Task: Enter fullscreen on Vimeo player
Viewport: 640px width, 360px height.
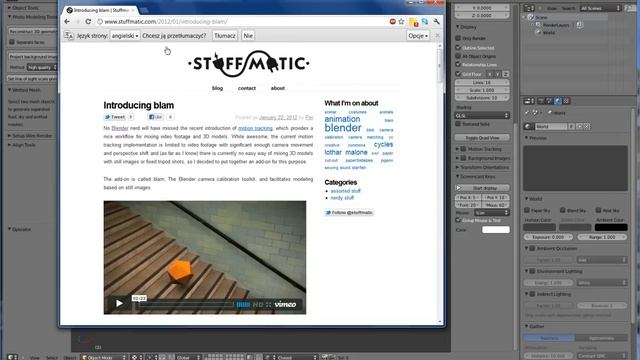Action: click(x=269, y=304)
